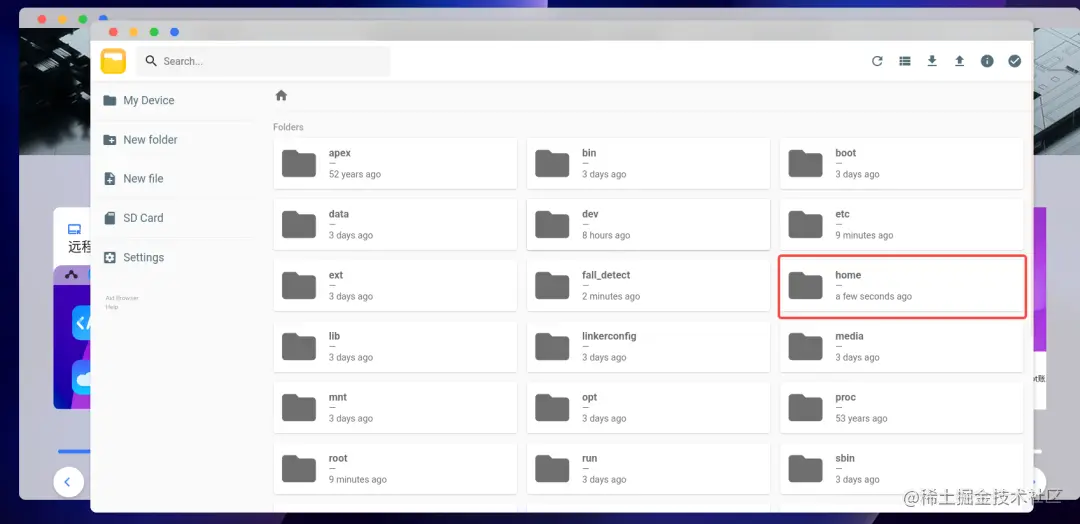The image size is (1080, 524).
Task: Focus the Search... input field
Action: pyautogui.click(x=263, y=61)
